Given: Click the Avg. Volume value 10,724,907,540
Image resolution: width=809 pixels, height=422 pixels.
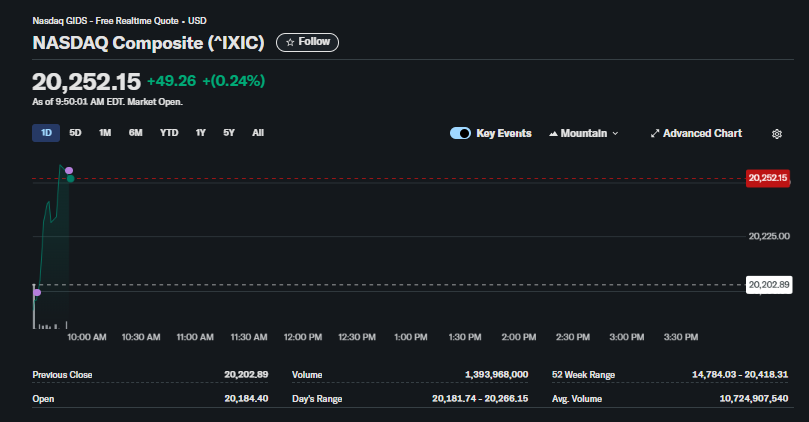Looking at the screenshot, I should (754, 399).
